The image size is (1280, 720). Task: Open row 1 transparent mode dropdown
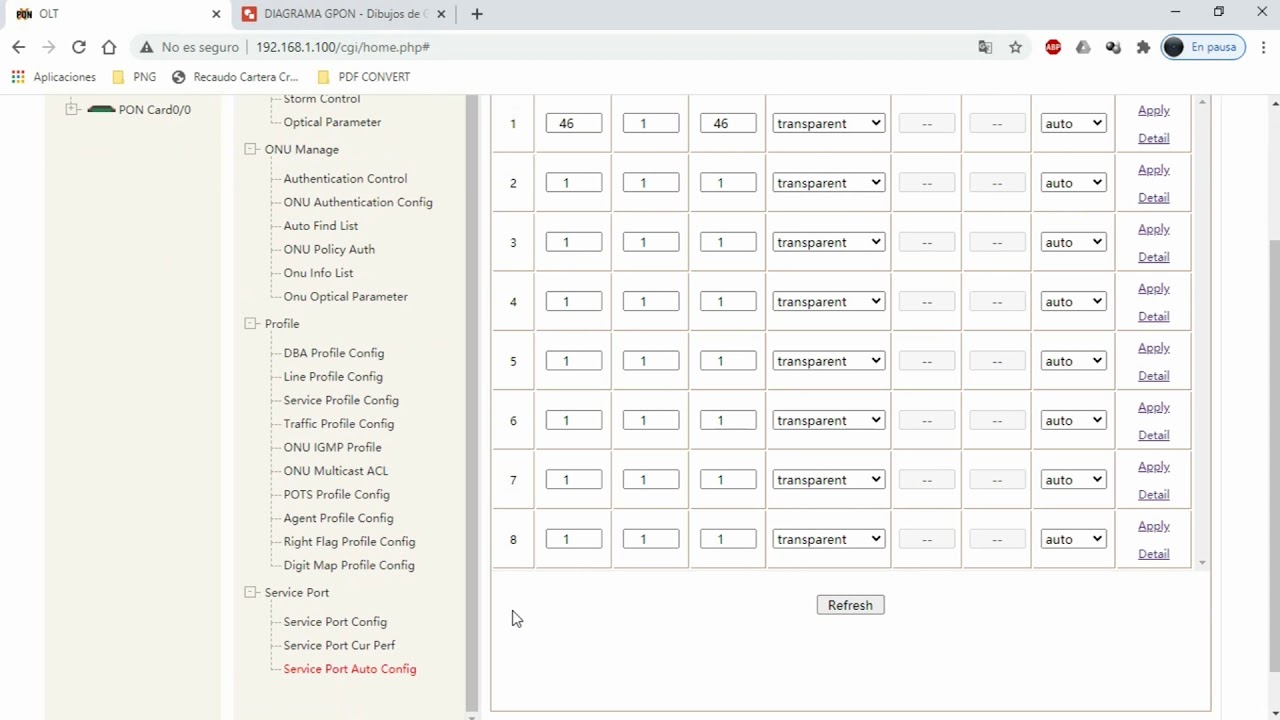pyautogui.click(x=828, y=123)
